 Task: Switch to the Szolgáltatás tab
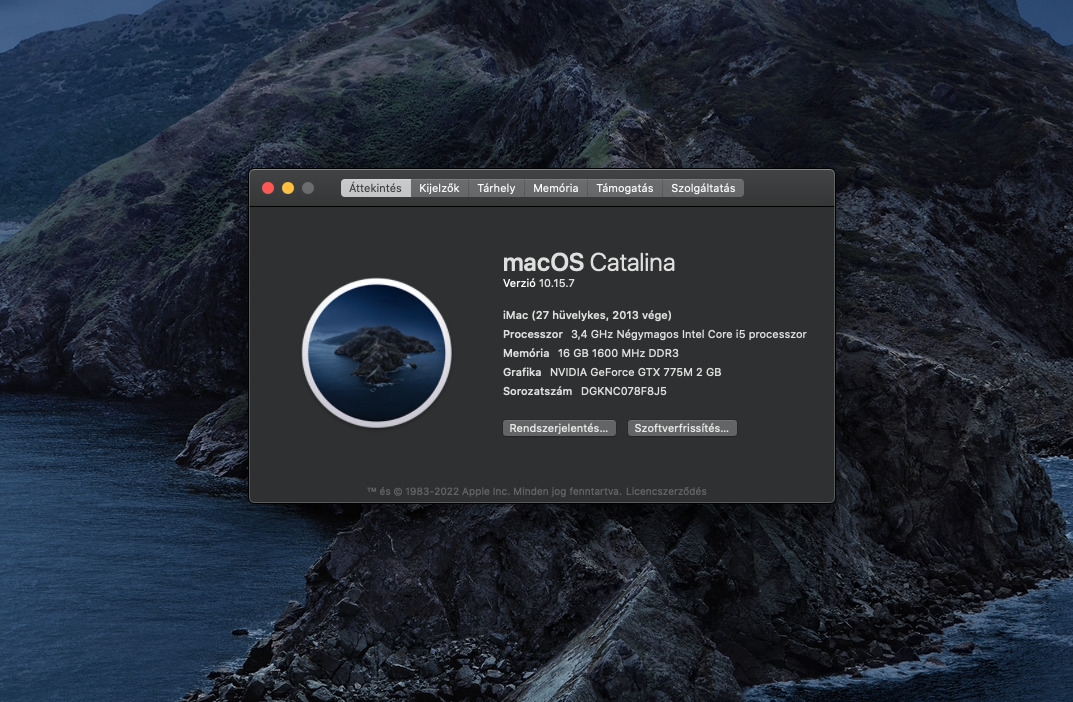click(703, 188)
